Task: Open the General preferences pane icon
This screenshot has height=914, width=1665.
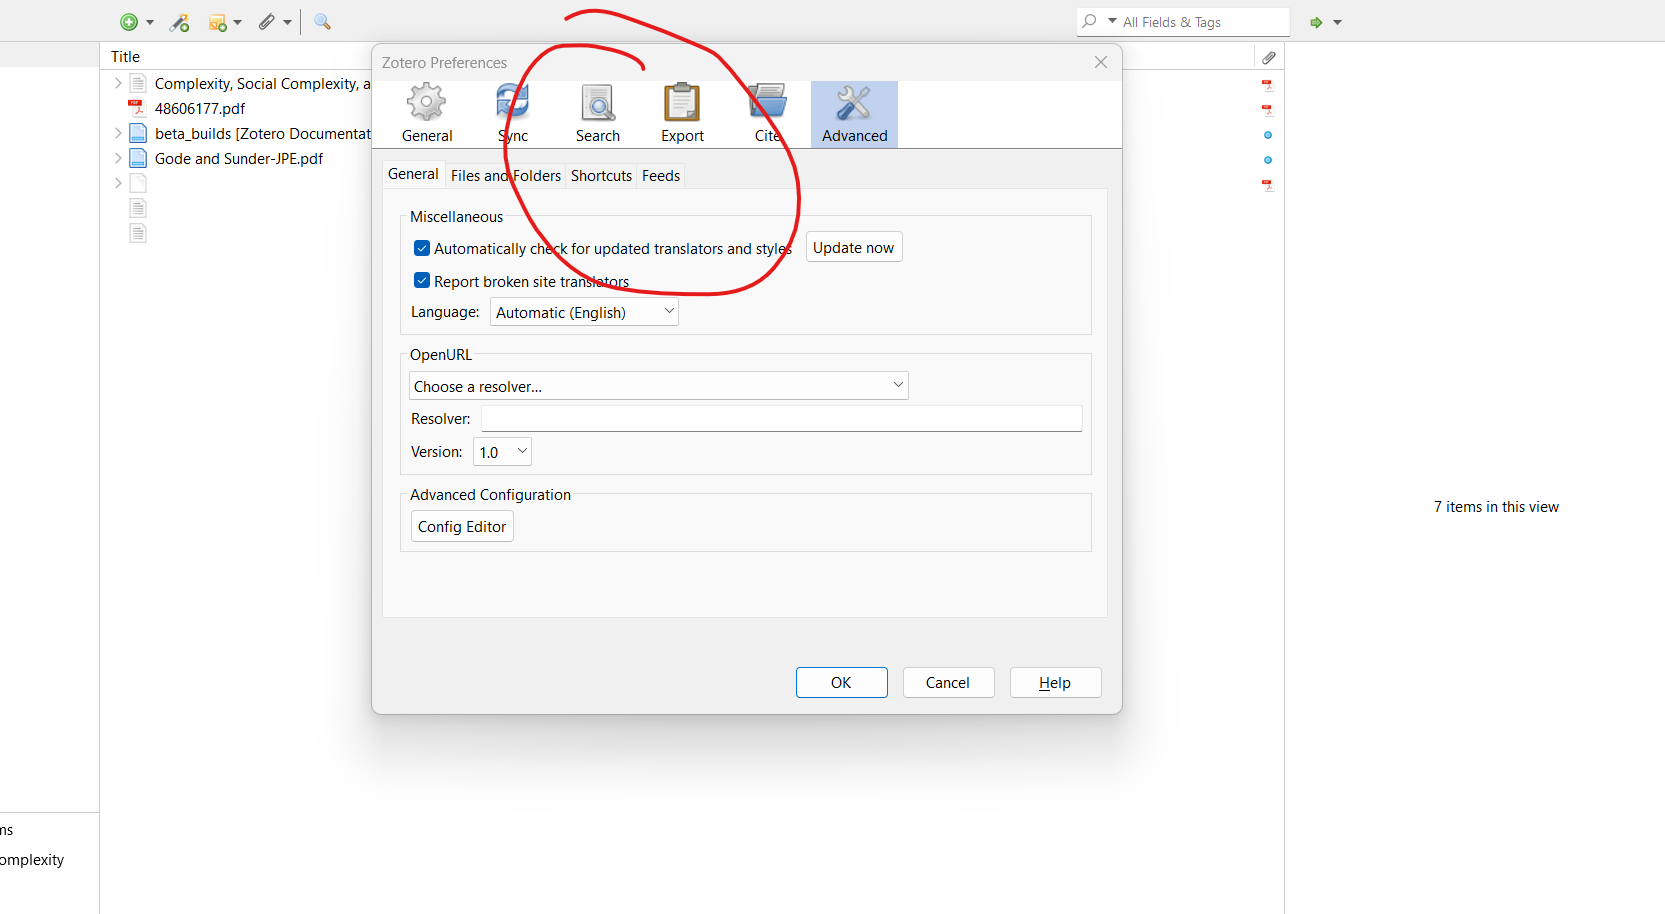Action: point(427,114)
